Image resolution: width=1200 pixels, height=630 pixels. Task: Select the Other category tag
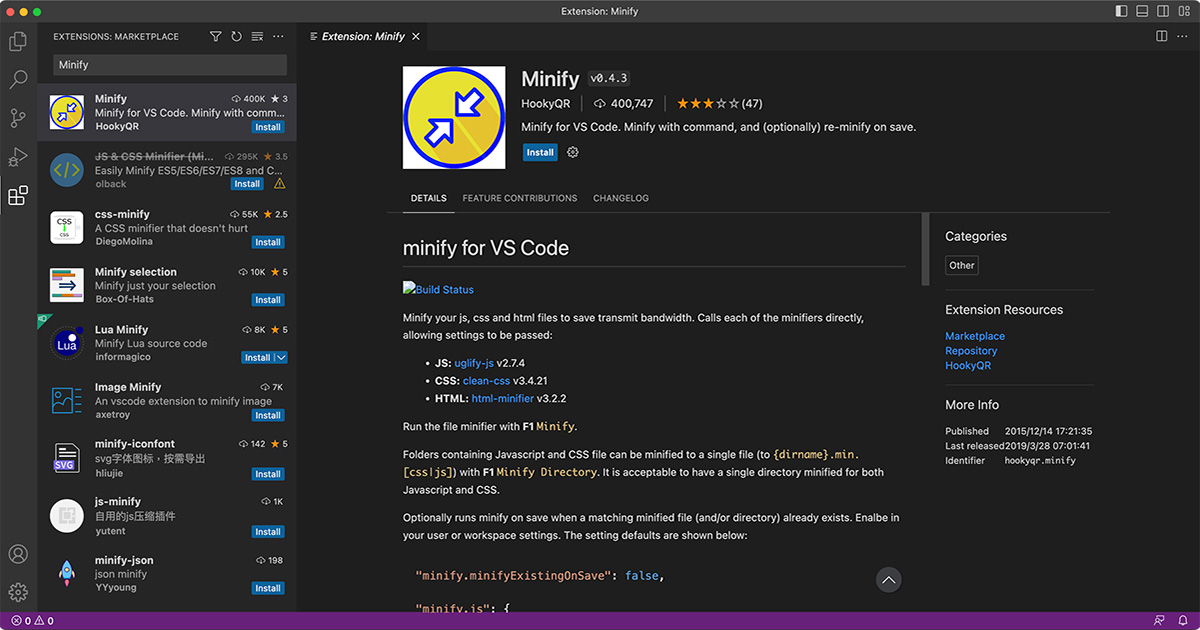962,265
